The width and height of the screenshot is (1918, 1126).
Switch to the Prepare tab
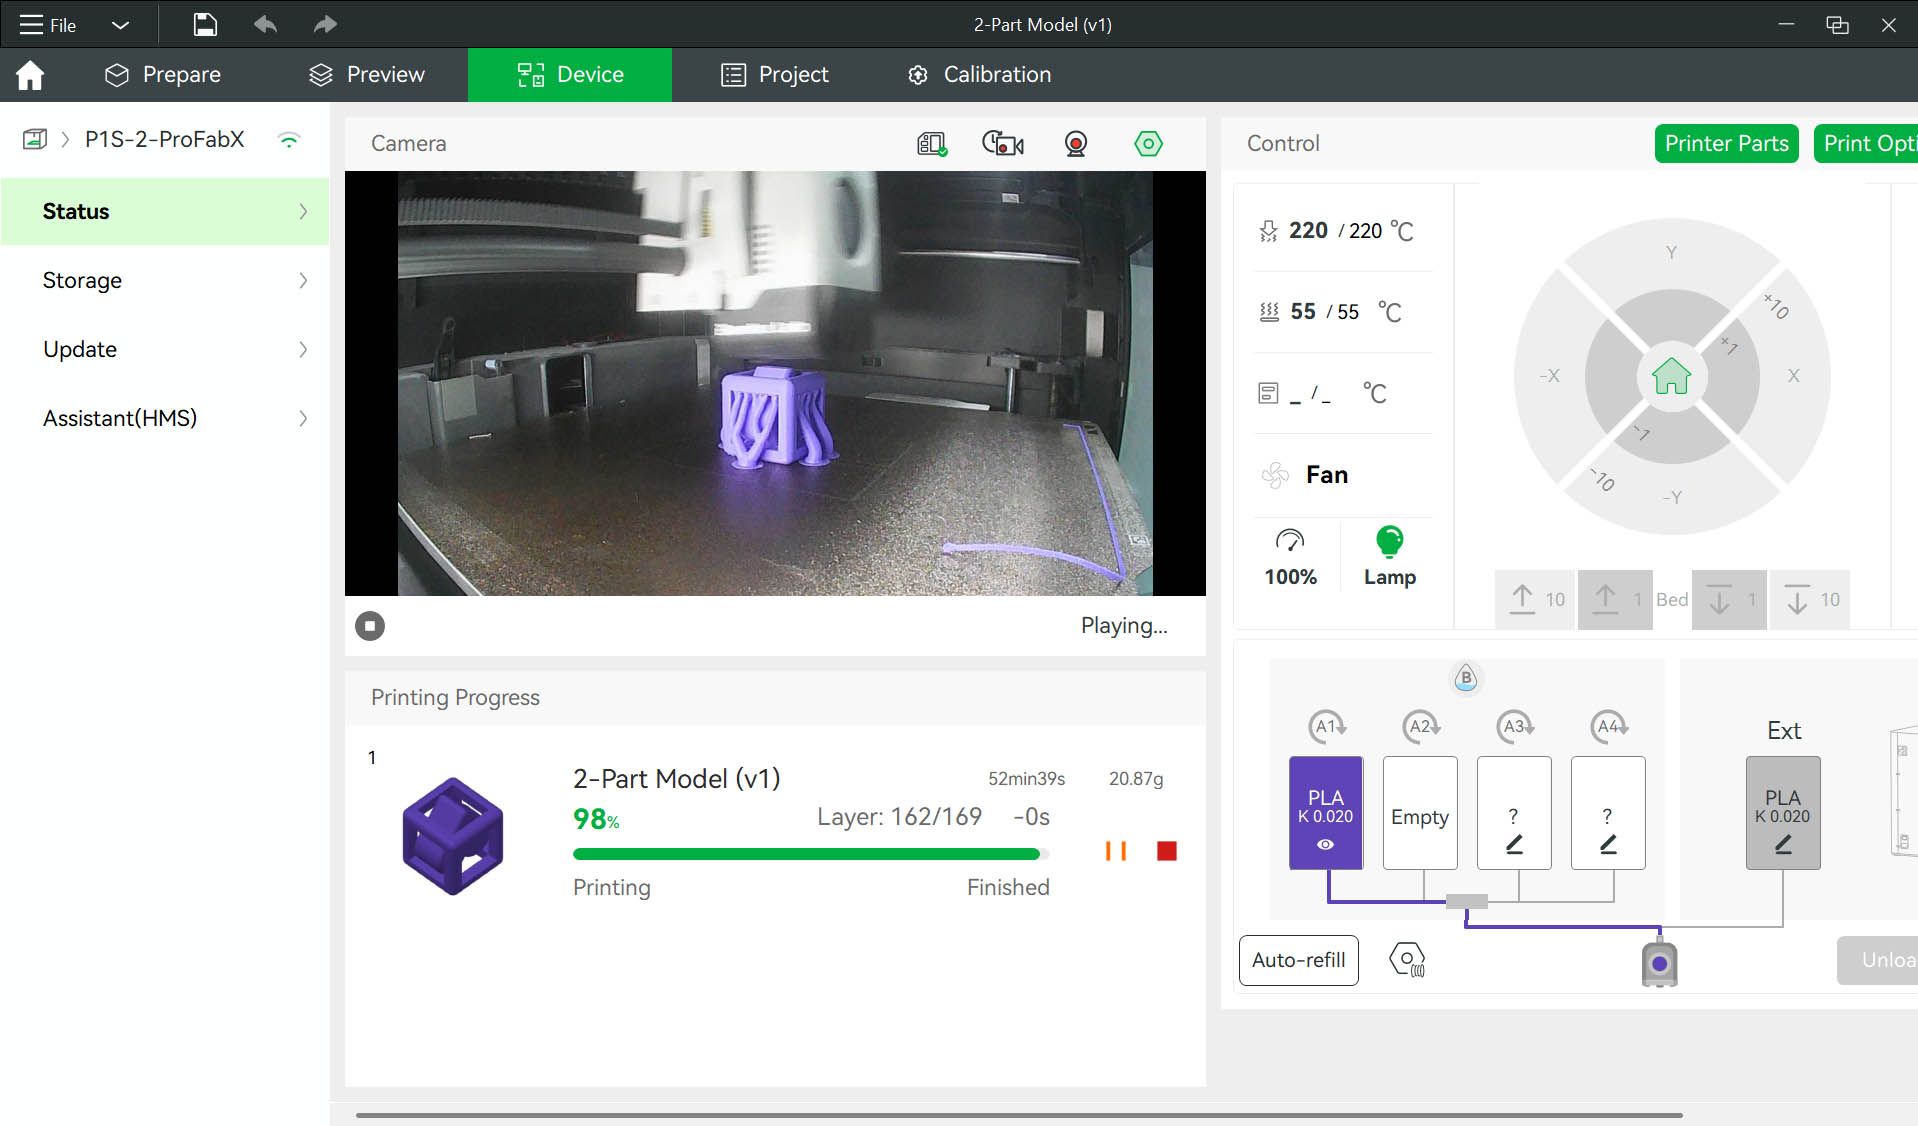pos(163,75)
